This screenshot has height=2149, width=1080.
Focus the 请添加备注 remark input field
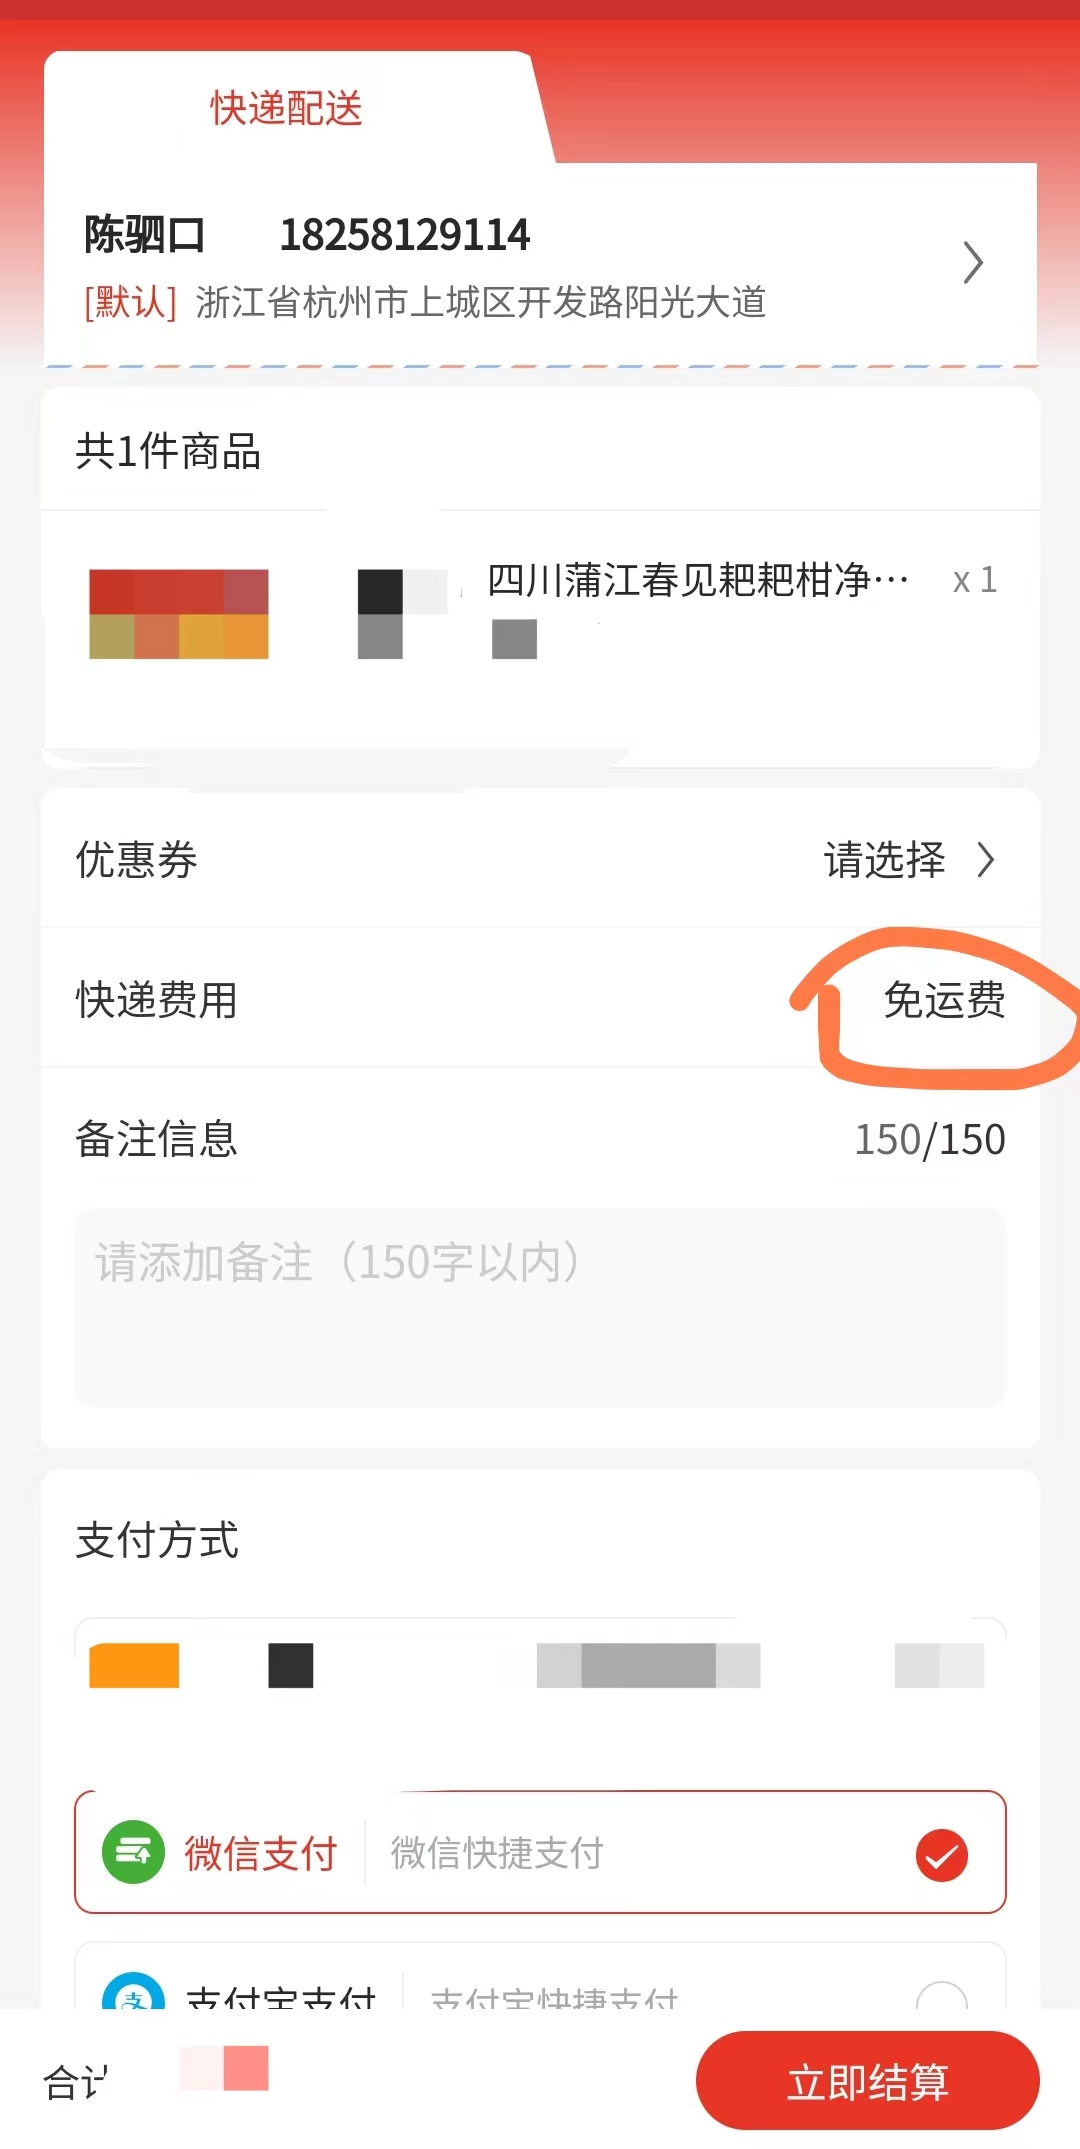540,1308
